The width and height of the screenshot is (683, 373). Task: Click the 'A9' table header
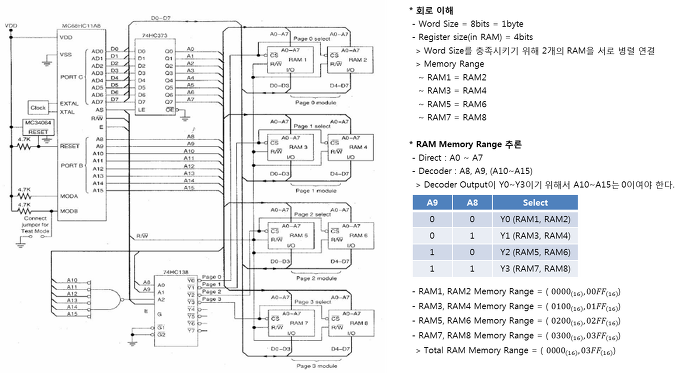(x=432, y=203)
